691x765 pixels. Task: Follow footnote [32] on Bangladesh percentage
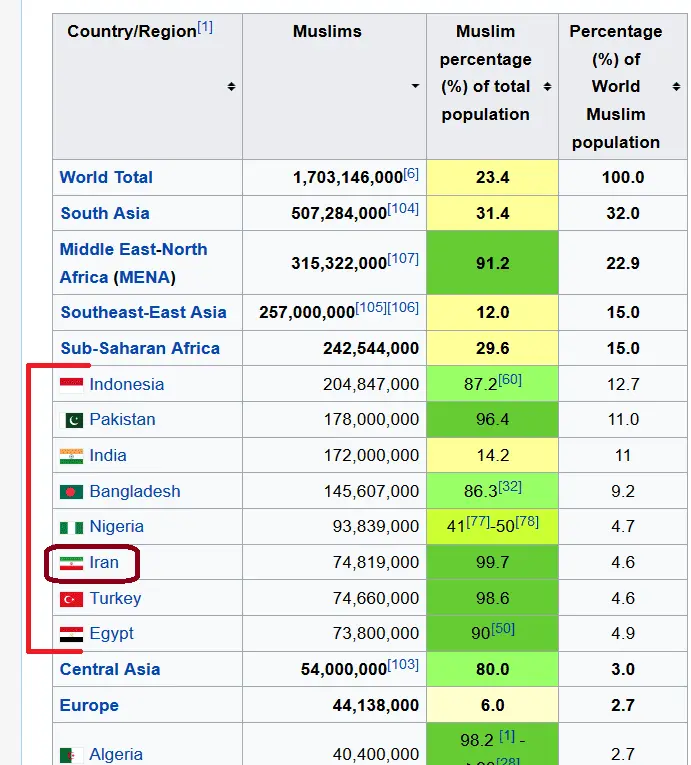point(510,487)
